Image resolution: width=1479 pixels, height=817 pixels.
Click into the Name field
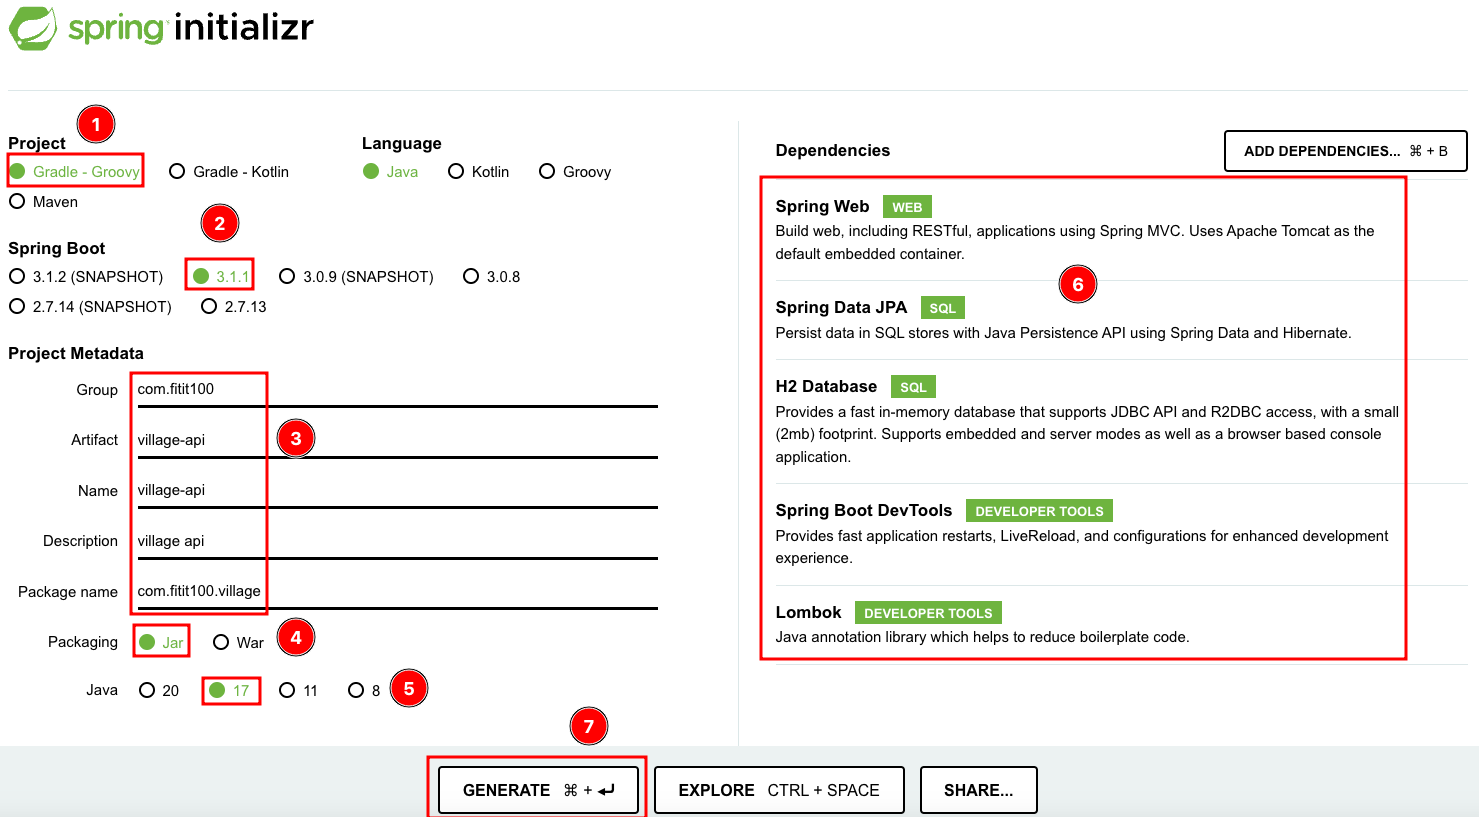click(x=397, y=491)
